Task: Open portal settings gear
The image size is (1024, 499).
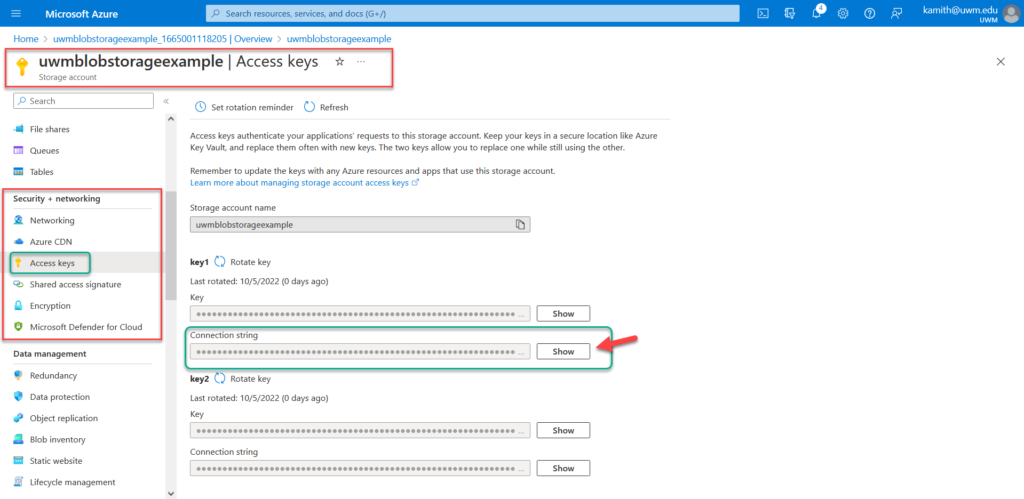Action: tap(843, 13)
